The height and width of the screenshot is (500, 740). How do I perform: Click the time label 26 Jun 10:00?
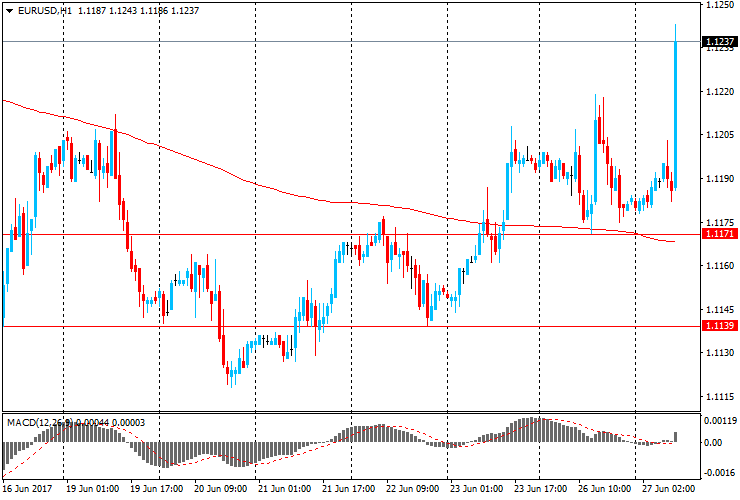(605, 488)
